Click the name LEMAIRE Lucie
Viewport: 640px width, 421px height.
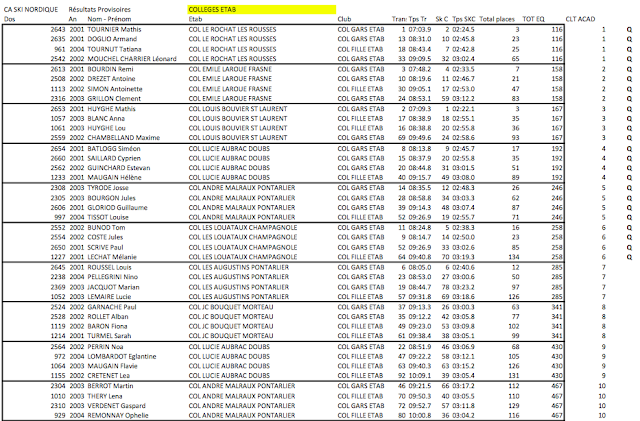pos(109,297)
